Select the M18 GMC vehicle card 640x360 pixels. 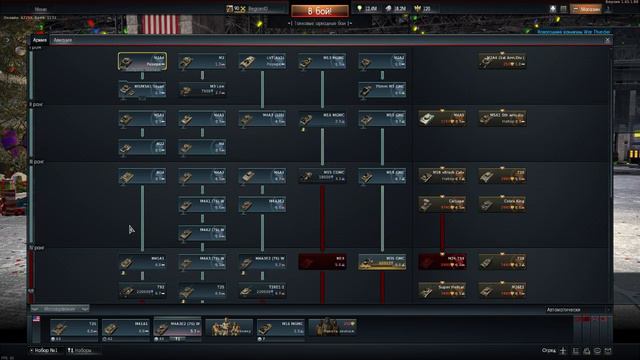point(382,176)
